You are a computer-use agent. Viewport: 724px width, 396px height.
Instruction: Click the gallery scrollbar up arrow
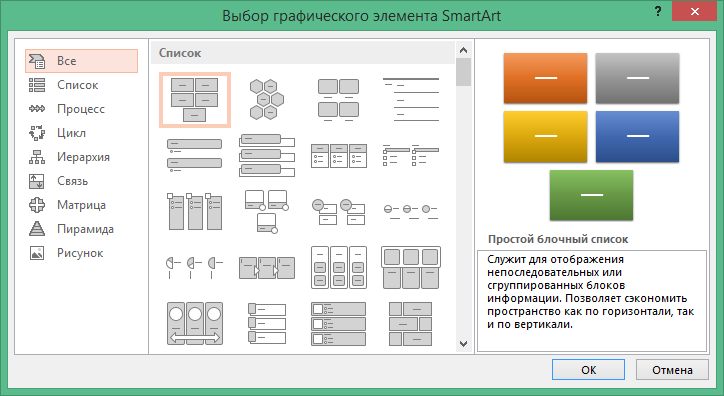click(464, 50)
